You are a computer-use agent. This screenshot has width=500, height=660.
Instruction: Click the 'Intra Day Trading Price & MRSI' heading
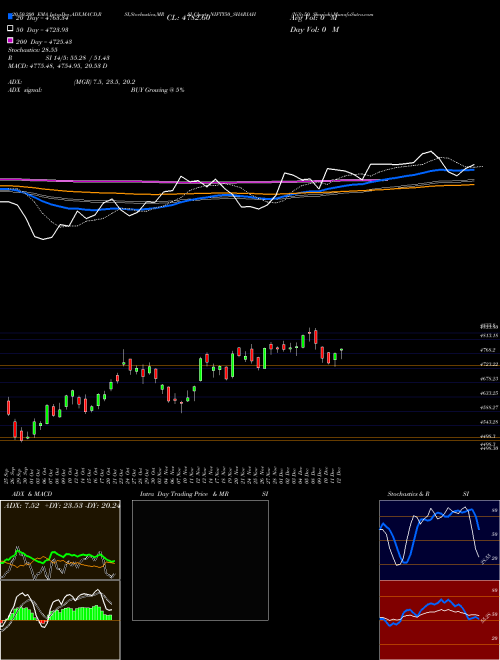tap(204, 494)
